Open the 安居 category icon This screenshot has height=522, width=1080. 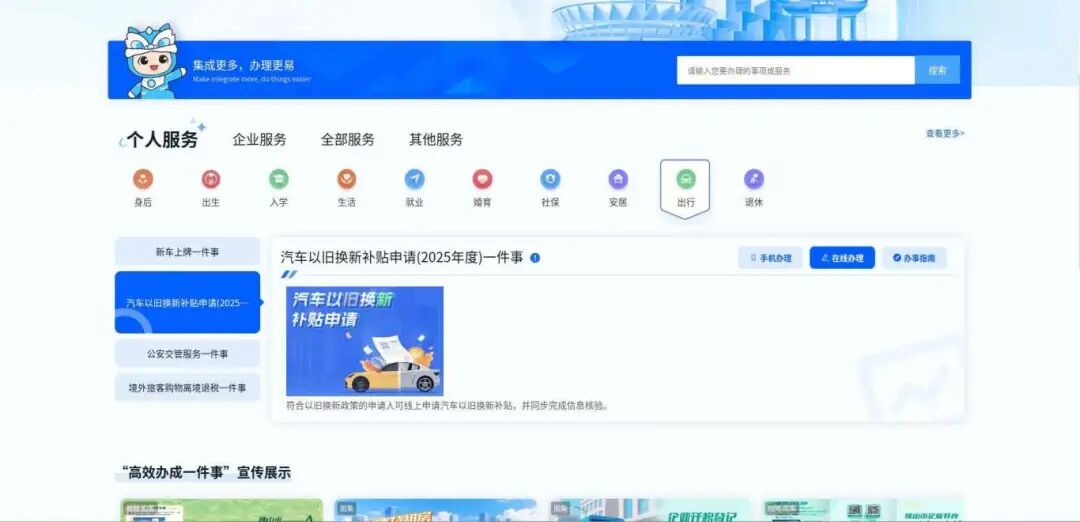tap(618, 180)
